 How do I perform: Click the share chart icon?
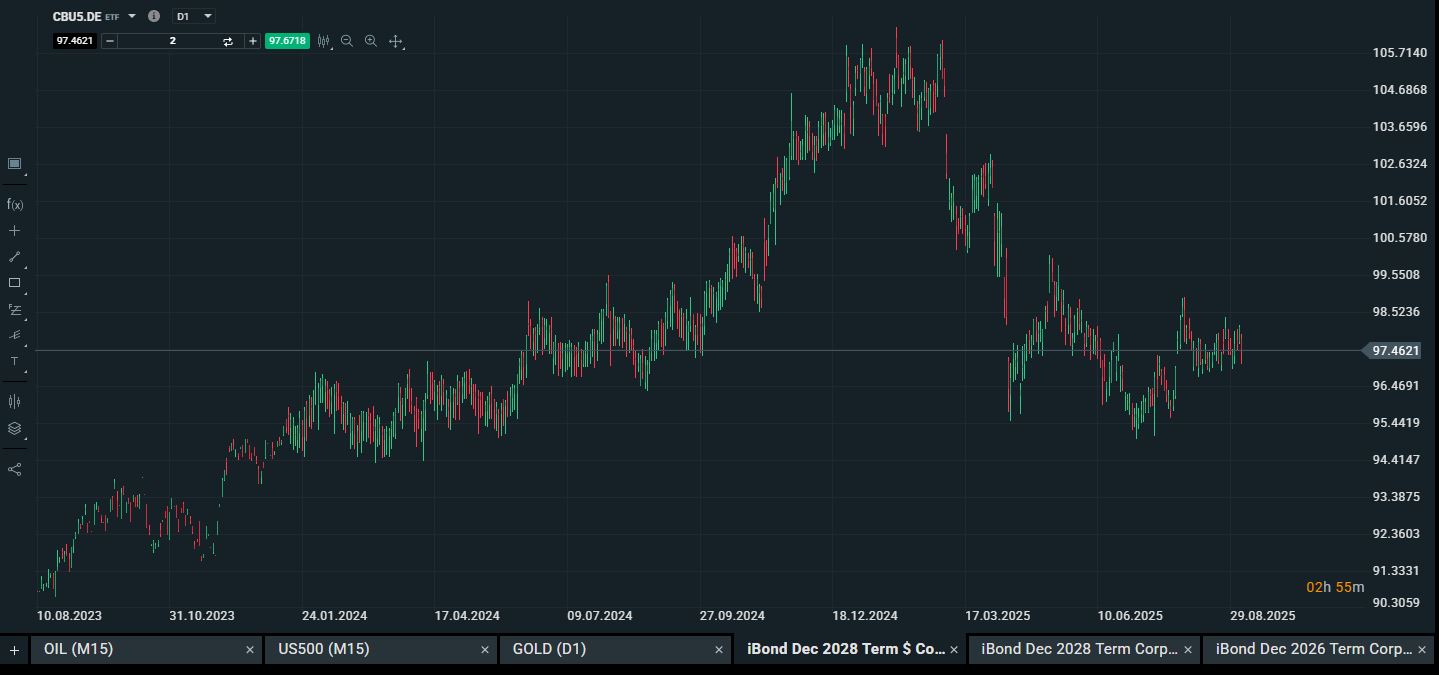tap(15, 469)
